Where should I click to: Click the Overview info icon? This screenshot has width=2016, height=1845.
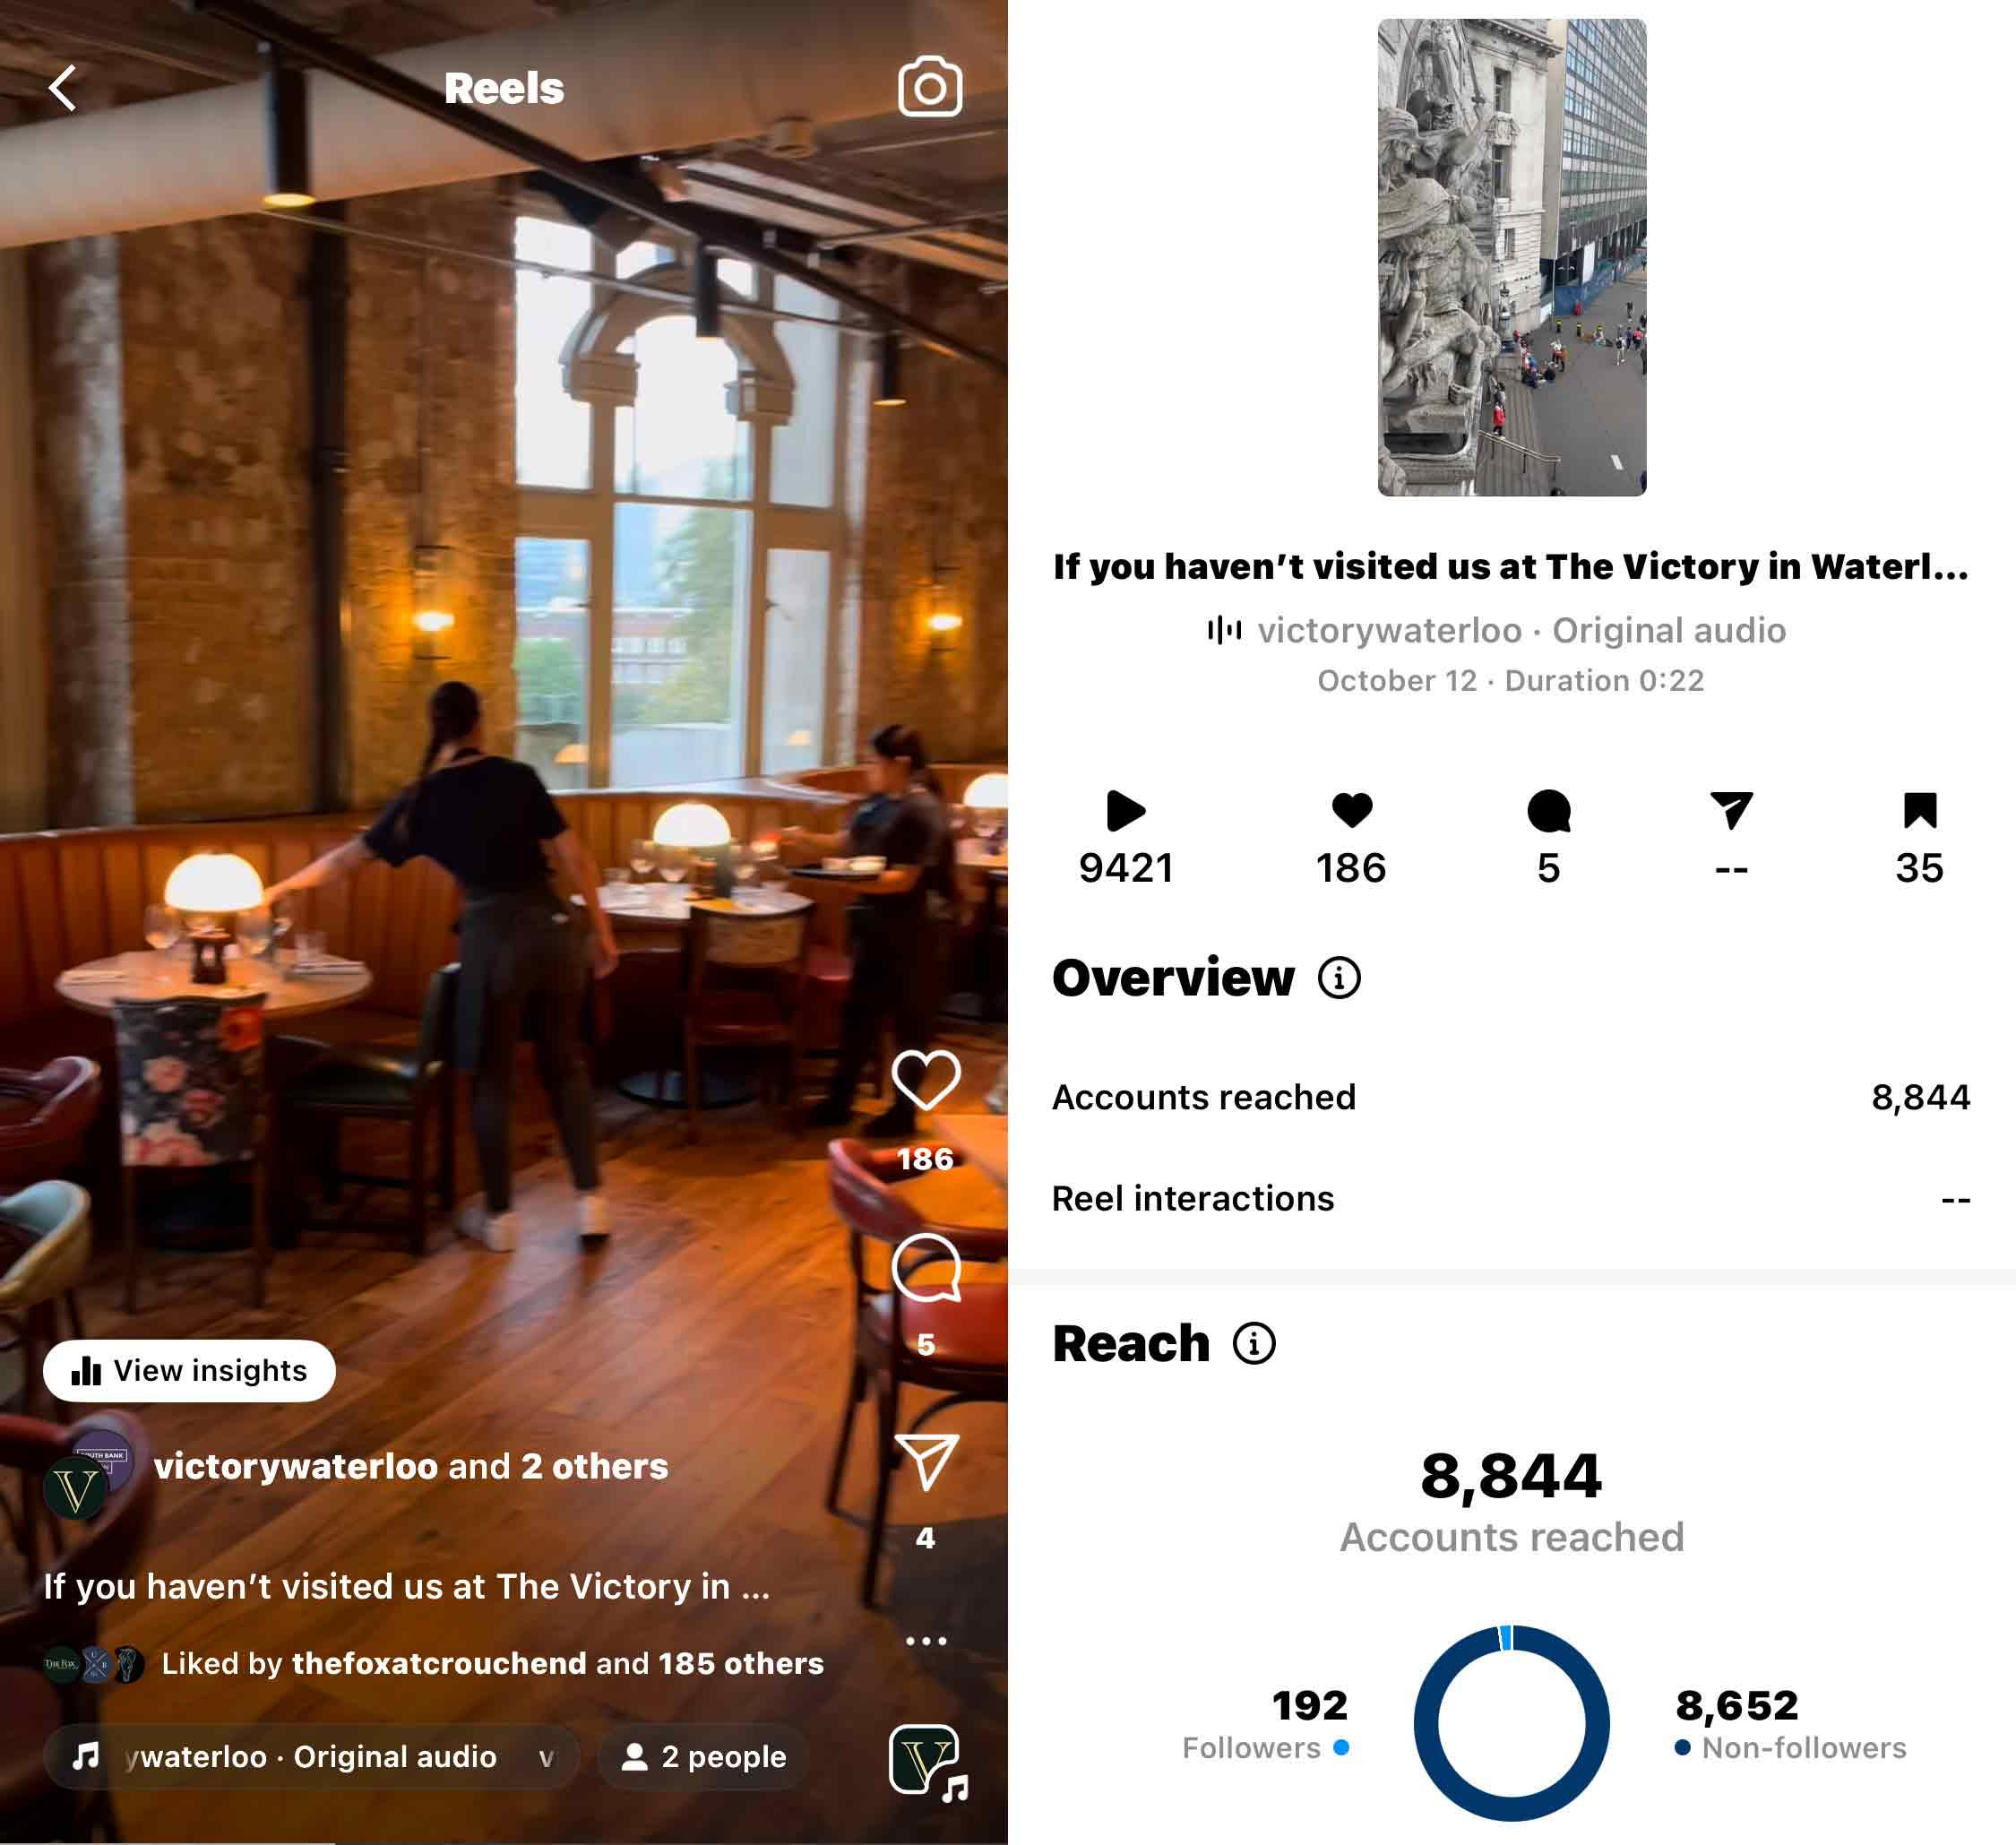coord(1339,978)
